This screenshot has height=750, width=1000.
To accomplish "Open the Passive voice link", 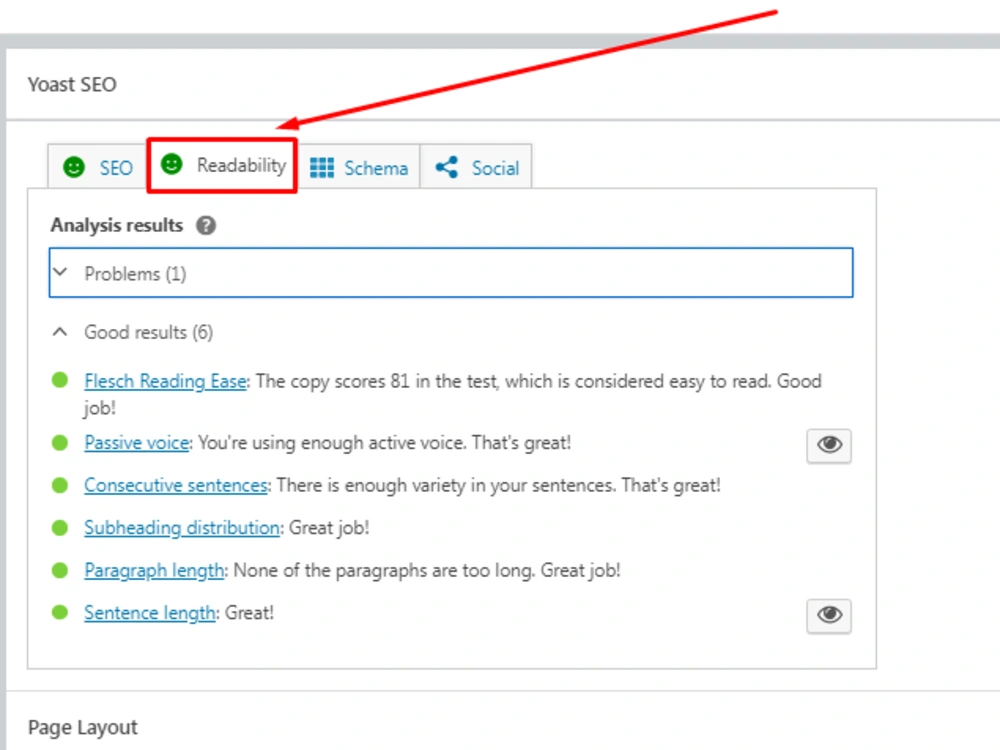I will pos(136,443).
